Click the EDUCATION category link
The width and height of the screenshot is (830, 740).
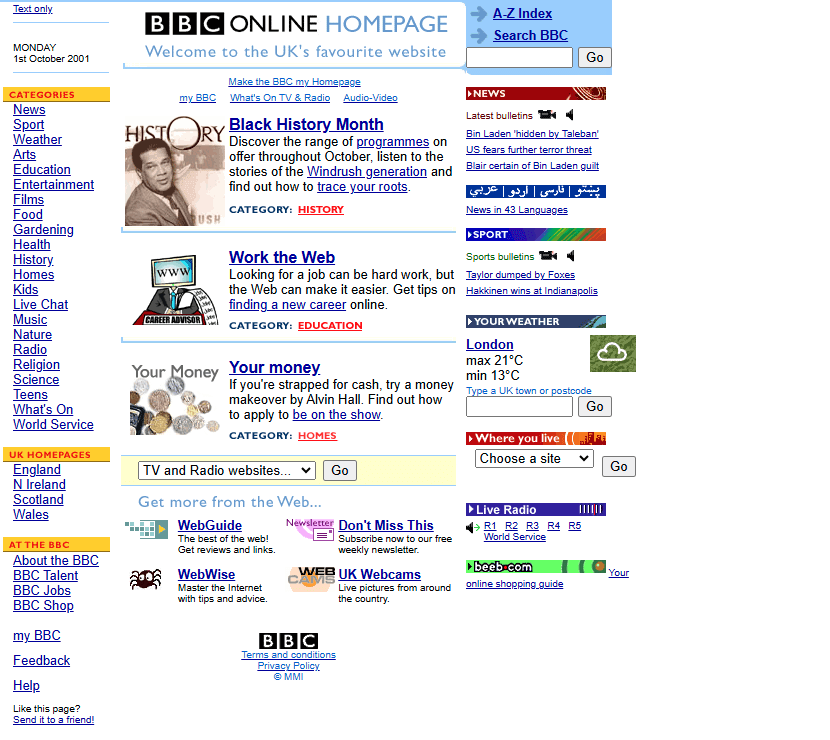click(330, 326)
